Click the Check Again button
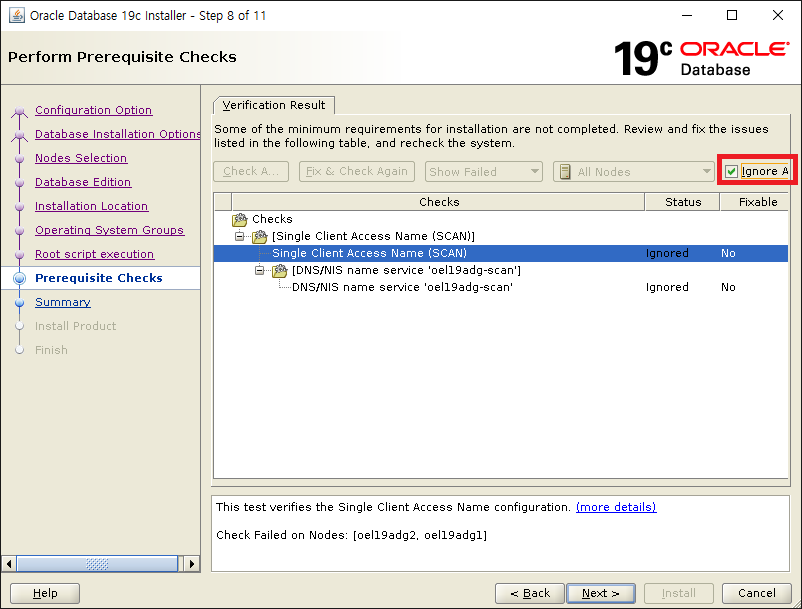 point(251,171)
